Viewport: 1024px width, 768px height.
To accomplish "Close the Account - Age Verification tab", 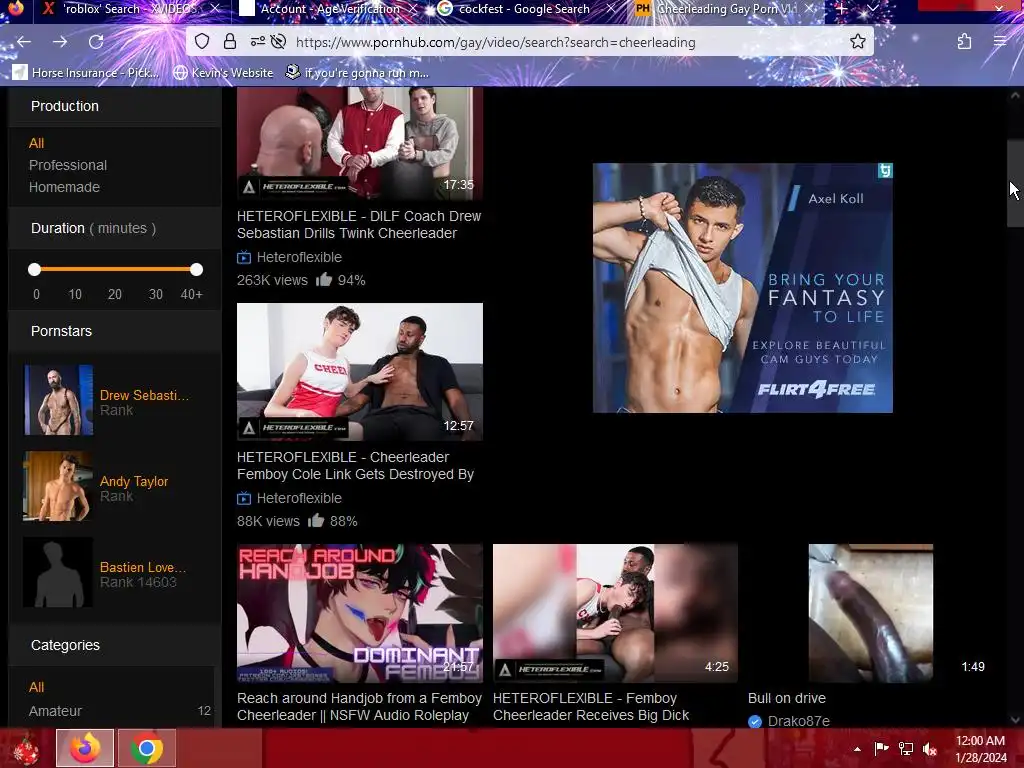I will pos(413,8).
